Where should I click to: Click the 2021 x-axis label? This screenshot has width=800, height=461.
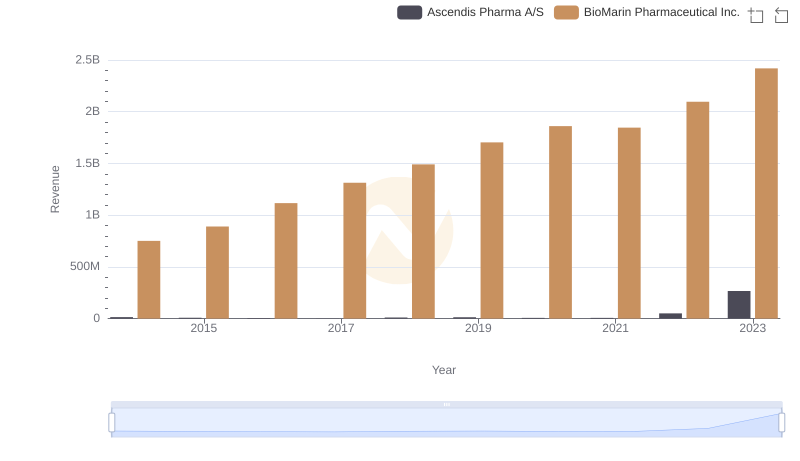click(x=615, y=328)
